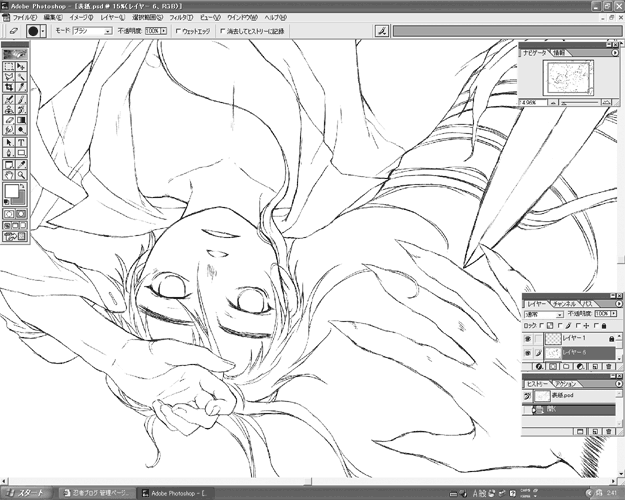Select the Blur tool
This screenshot has width=625, height=500.
coord(9,130)
